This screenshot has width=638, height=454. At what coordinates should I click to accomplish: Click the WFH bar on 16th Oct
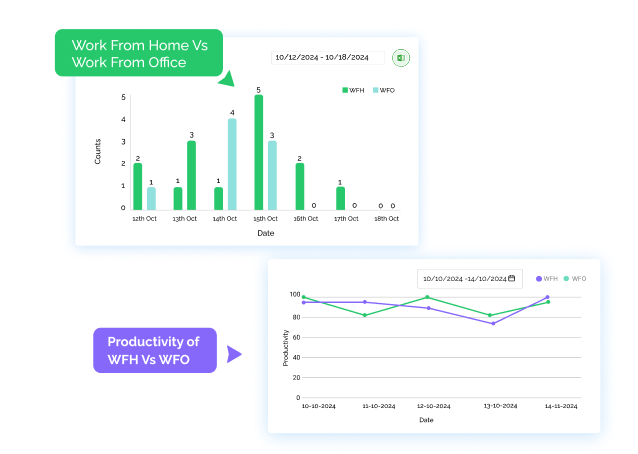click(299, 186)
